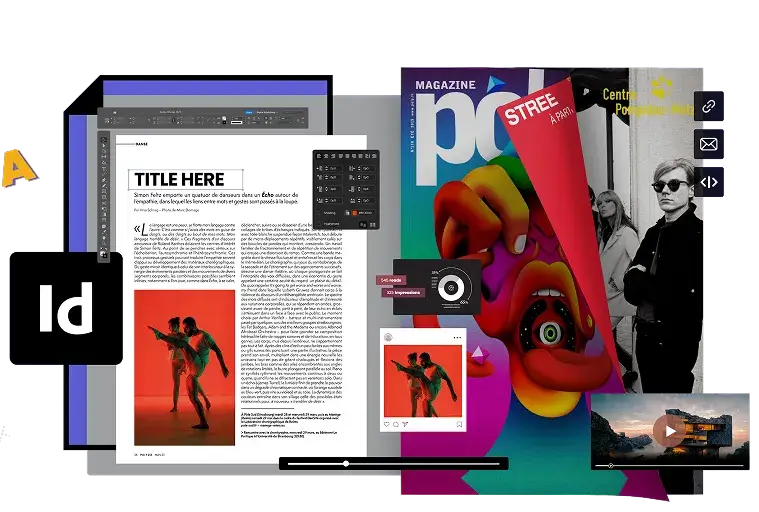
Task: Play the house video thumbnail
Action: coord(669,431)
